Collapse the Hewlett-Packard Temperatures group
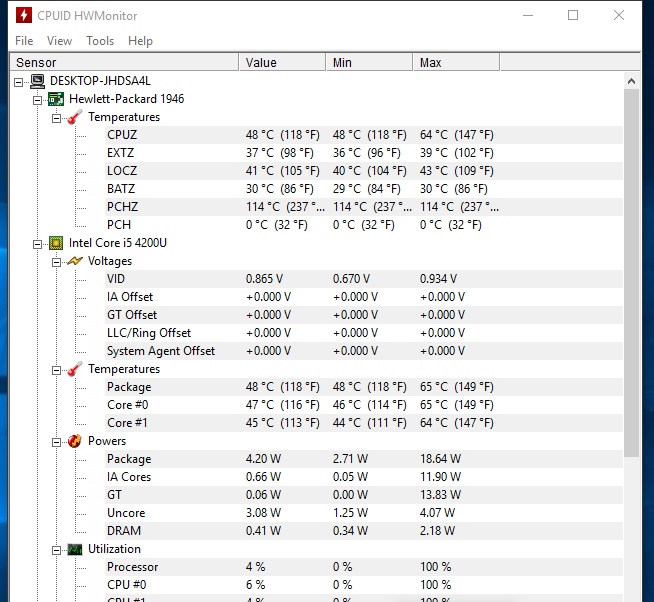 (56, 118)
